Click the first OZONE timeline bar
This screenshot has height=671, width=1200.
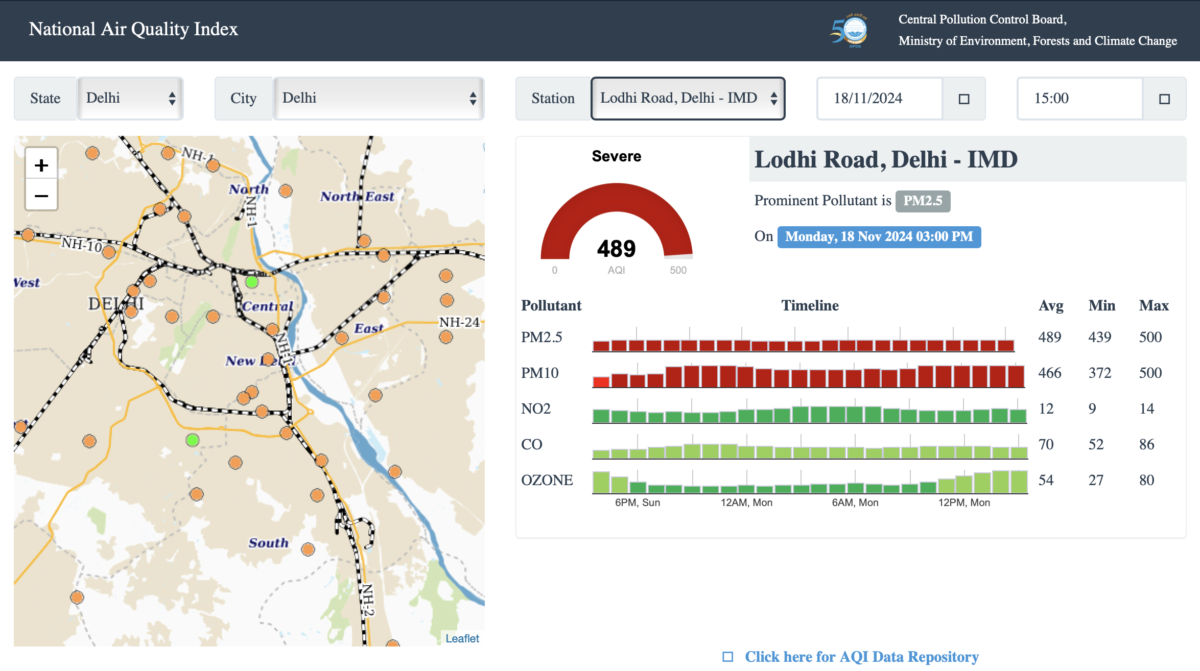pyautogui.click(x=601, y=482)
